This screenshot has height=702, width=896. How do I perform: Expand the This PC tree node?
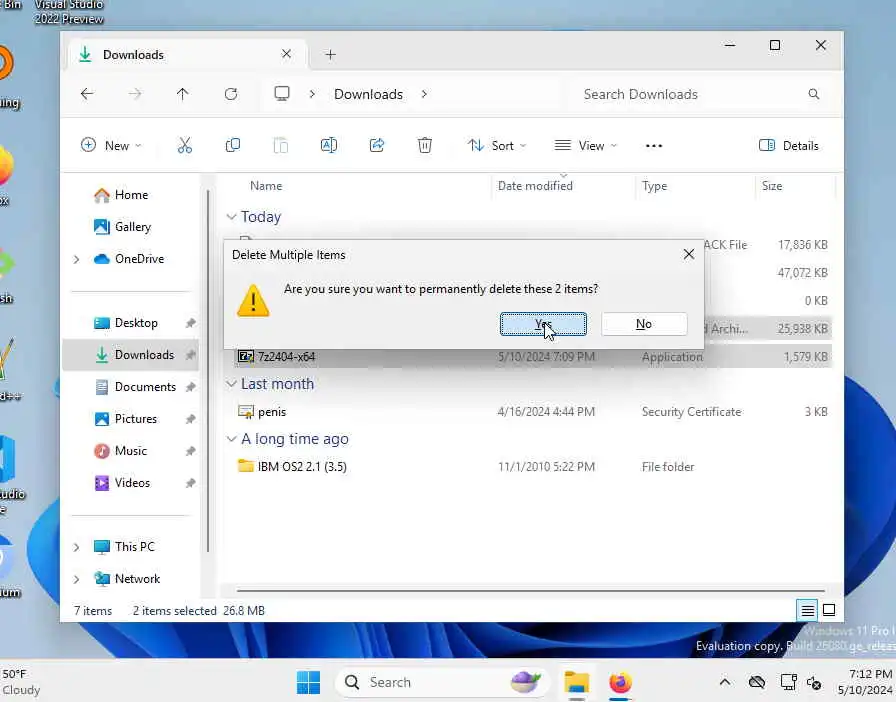click(x=77, y=547)
